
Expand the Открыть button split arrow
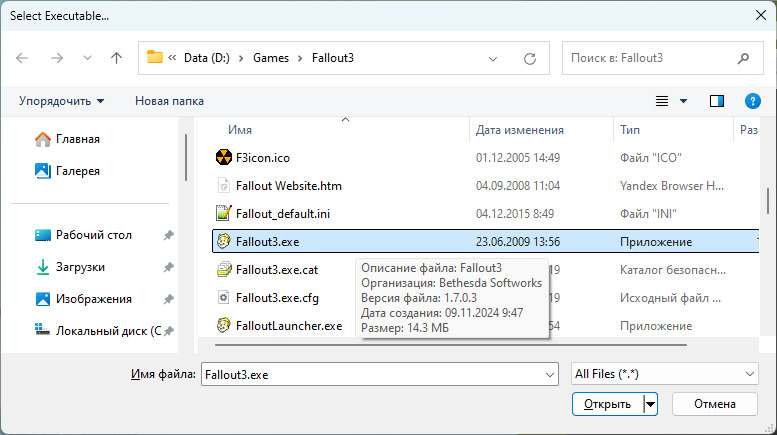coord(651,404)
